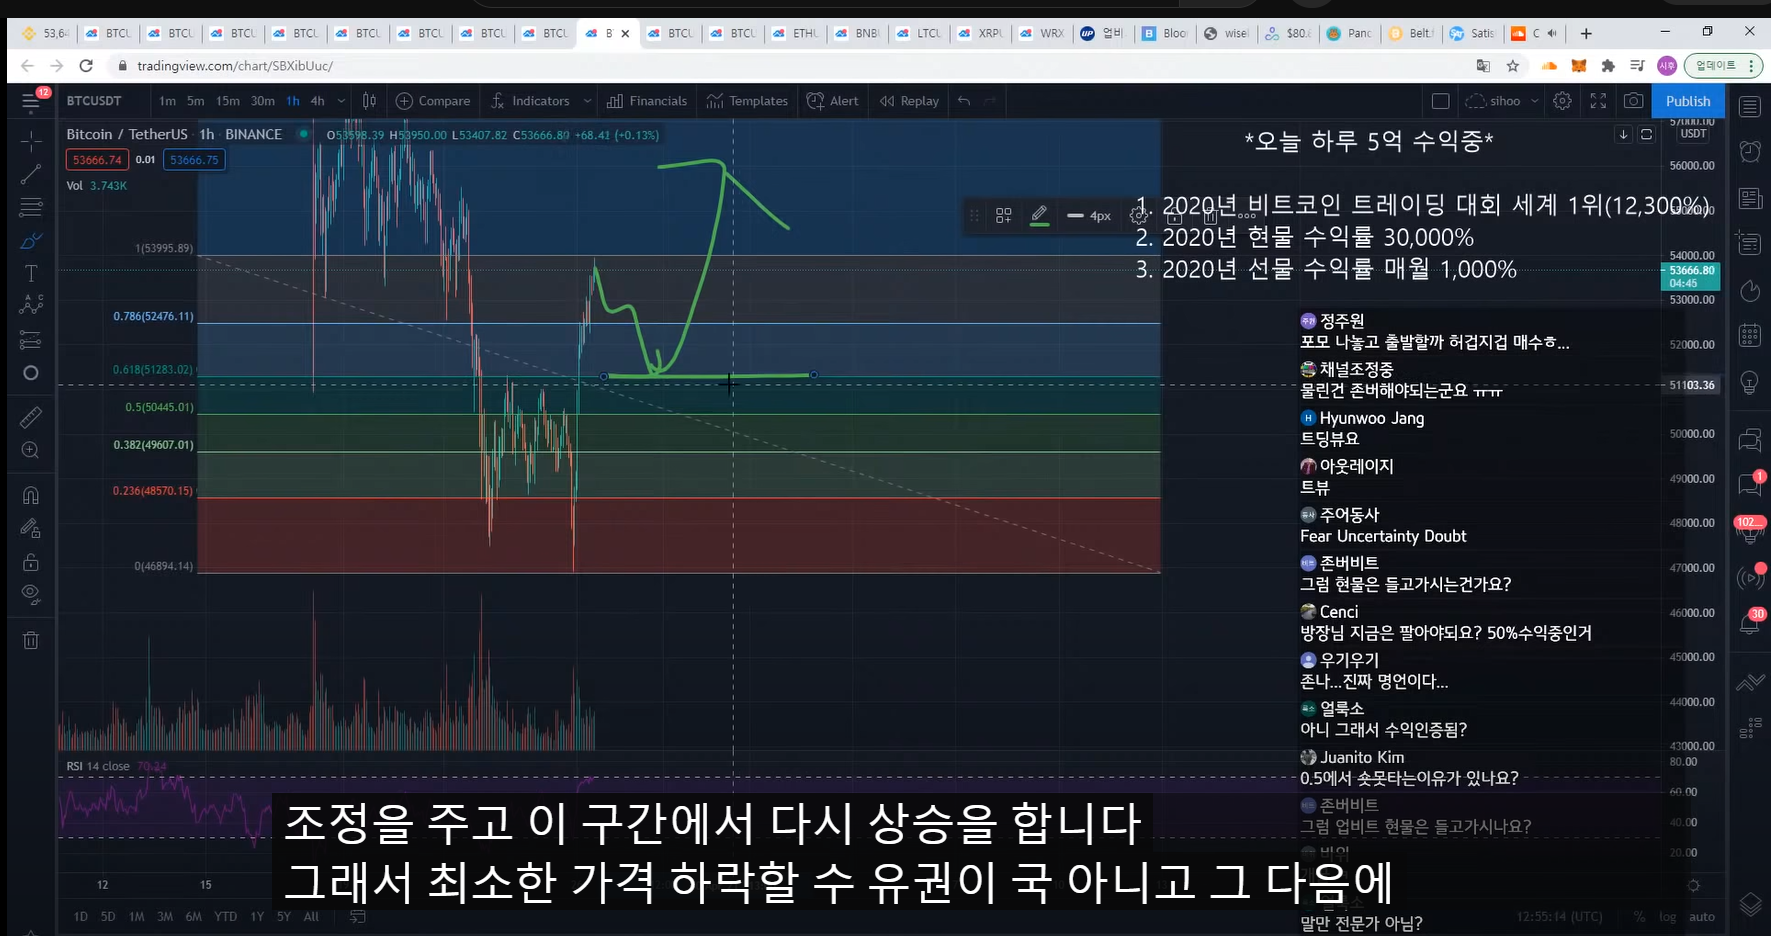Reload the browser page
Screen dimensions: 1771x936
pos(86,66)
